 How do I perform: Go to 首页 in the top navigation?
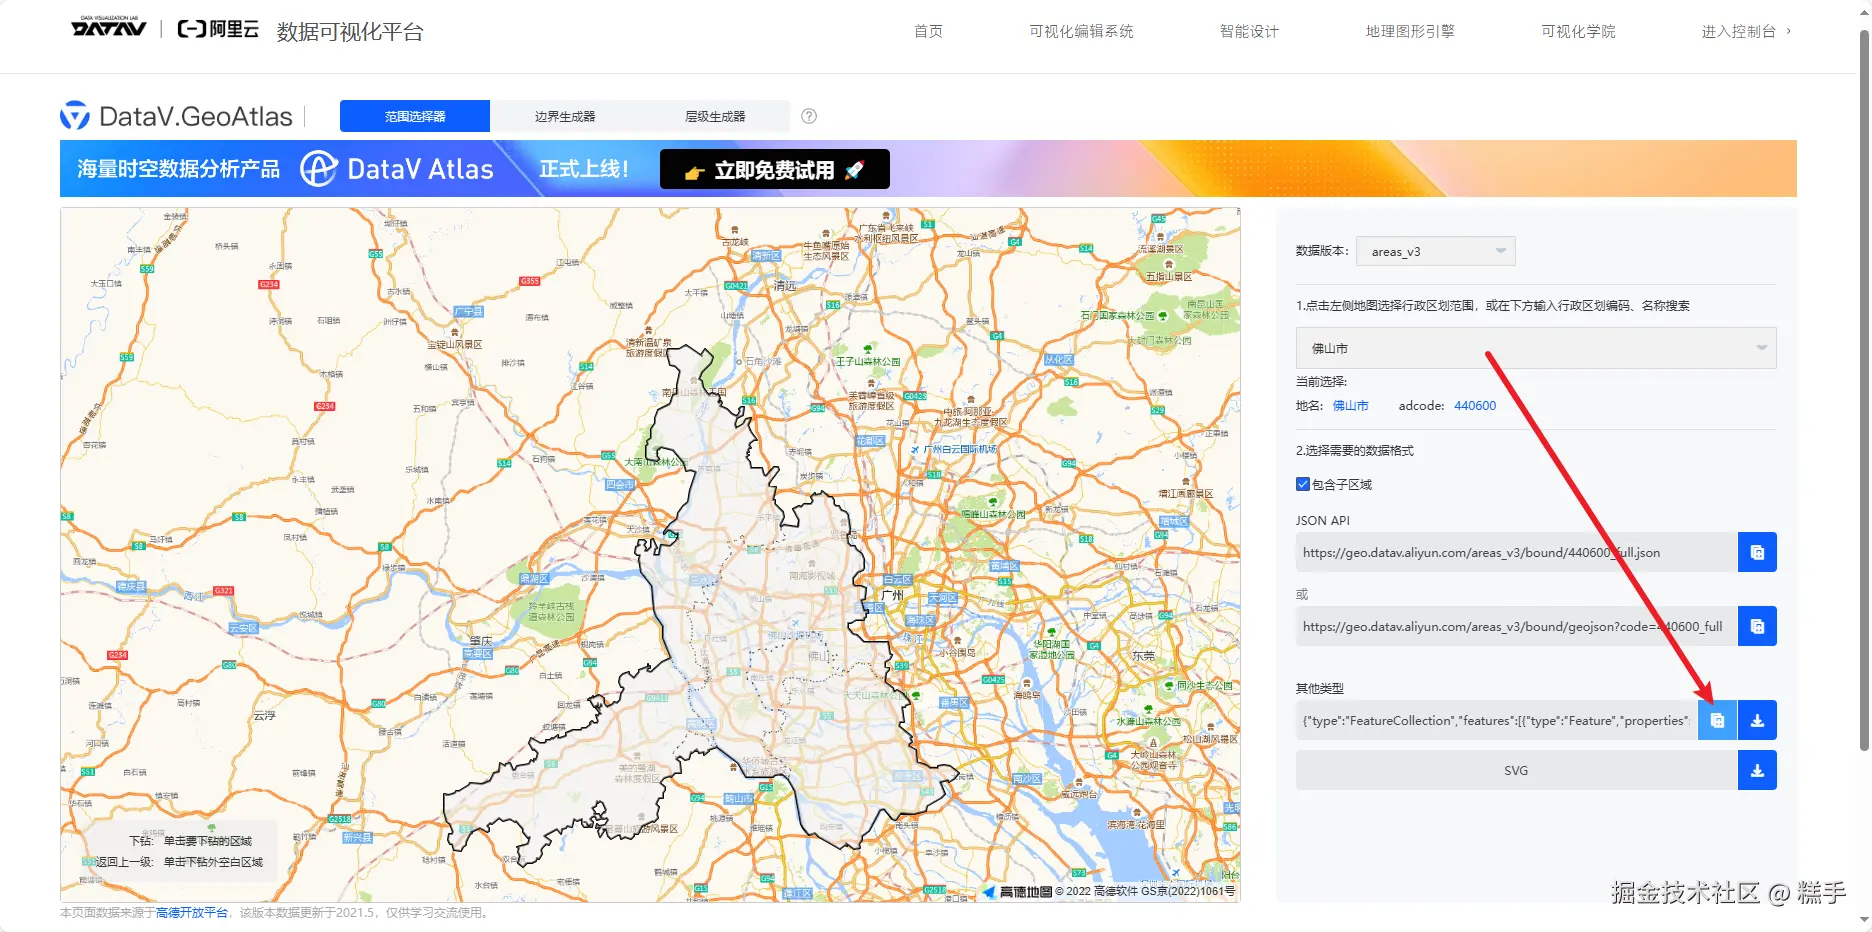pyautogui.click(x=928, y=31)
